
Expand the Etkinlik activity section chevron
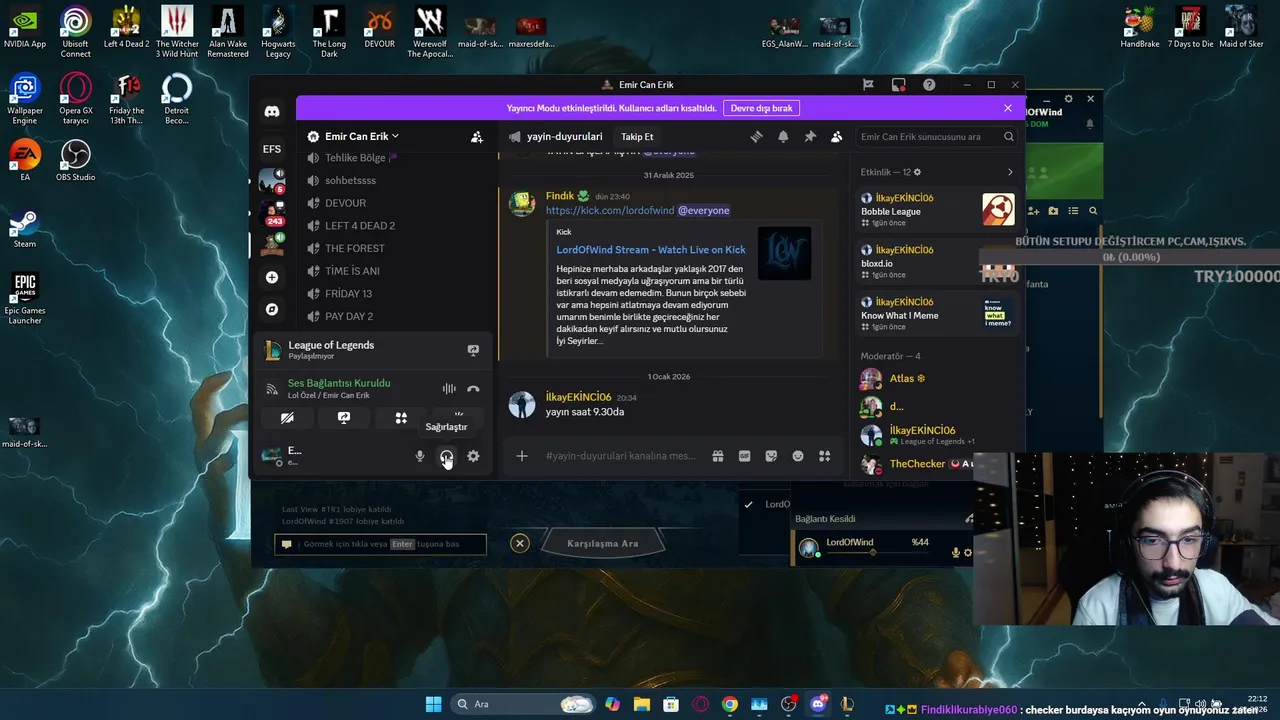point(1010,172)
